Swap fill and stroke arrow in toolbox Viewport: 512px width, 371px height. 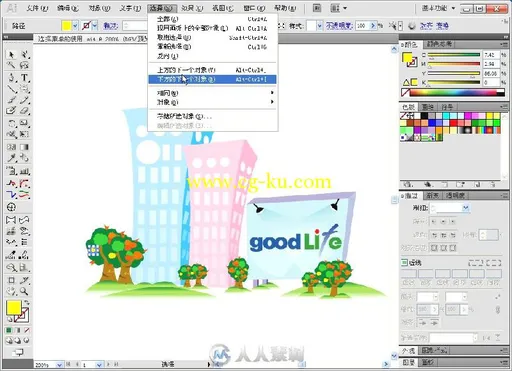click(x=26, y=303)
